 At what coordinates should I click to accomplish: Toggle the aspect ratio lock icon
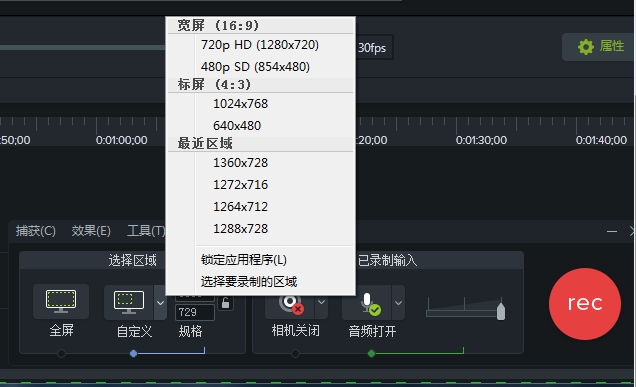point(226,303)
